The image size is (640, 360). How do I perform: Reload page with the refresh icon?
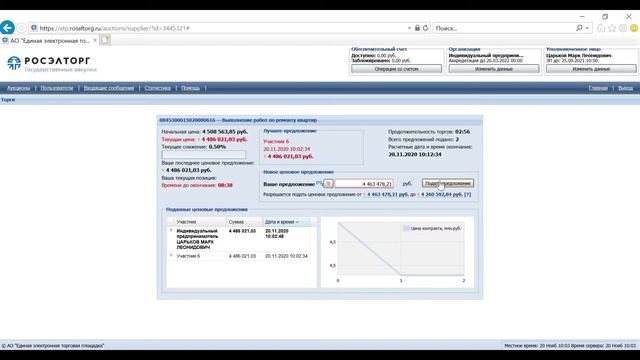click(x=425, y=28)
